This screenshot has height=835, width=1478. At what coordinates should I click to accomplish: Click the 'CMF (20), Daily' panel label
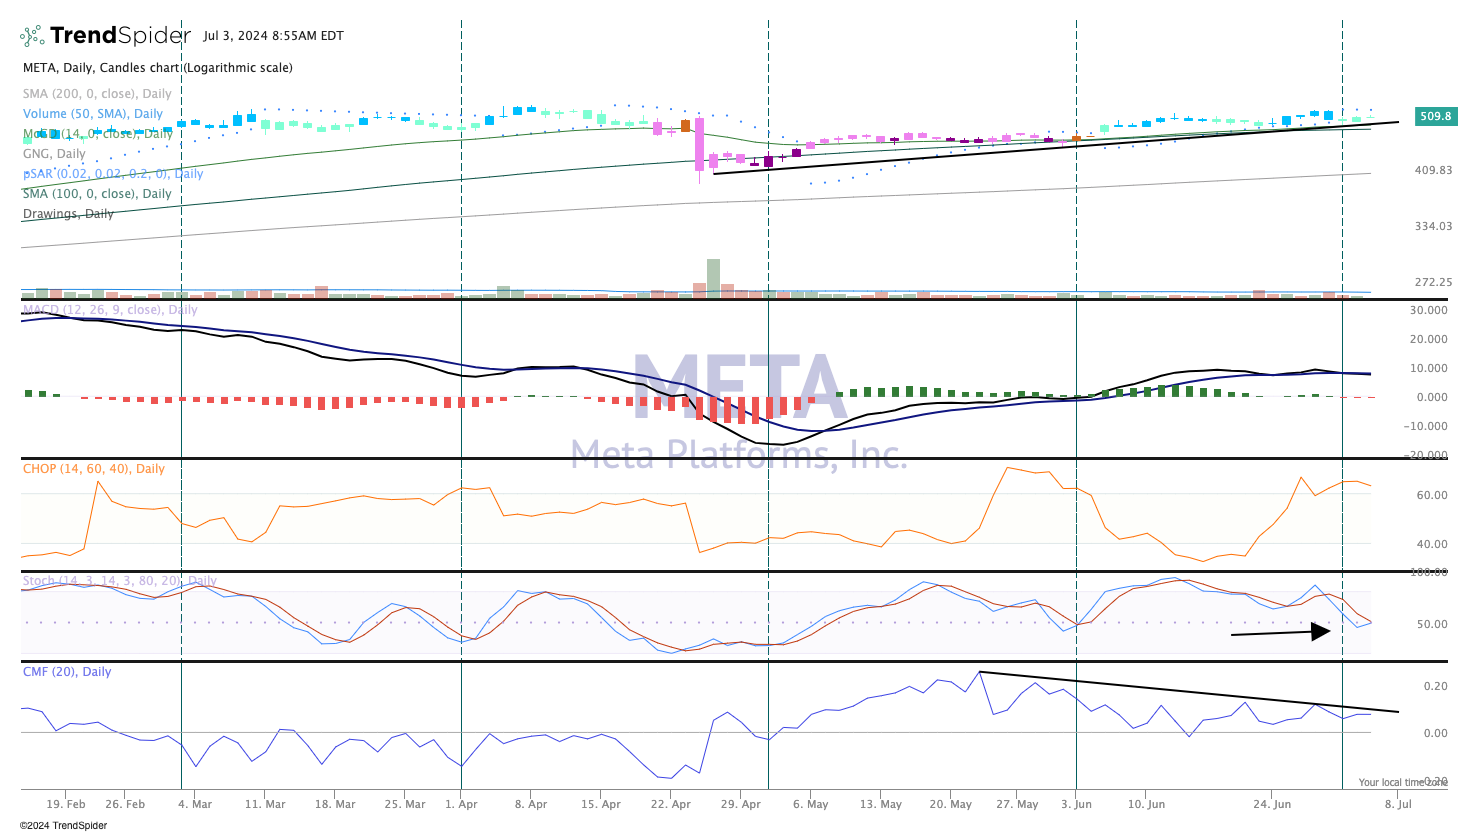point(67,672)
